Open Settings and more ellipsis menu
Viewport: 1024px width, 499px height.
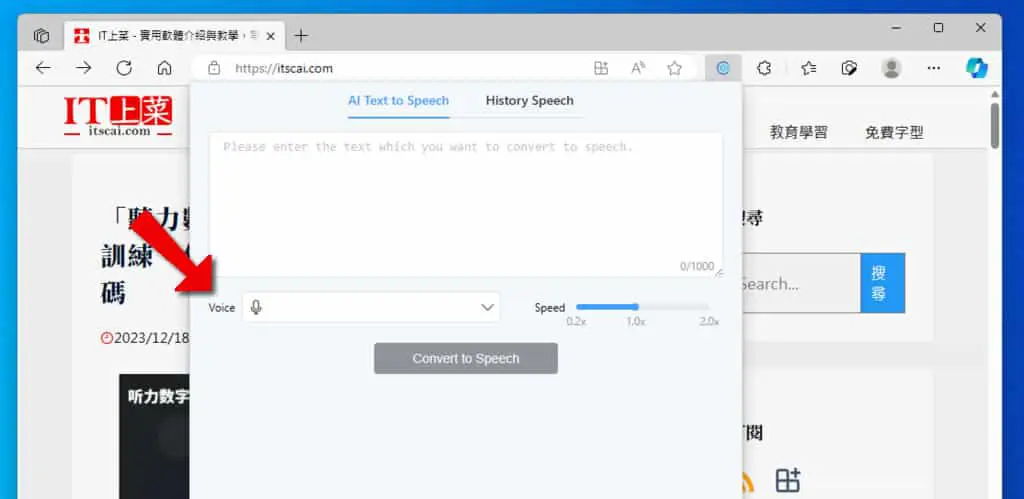click(934, 68)
